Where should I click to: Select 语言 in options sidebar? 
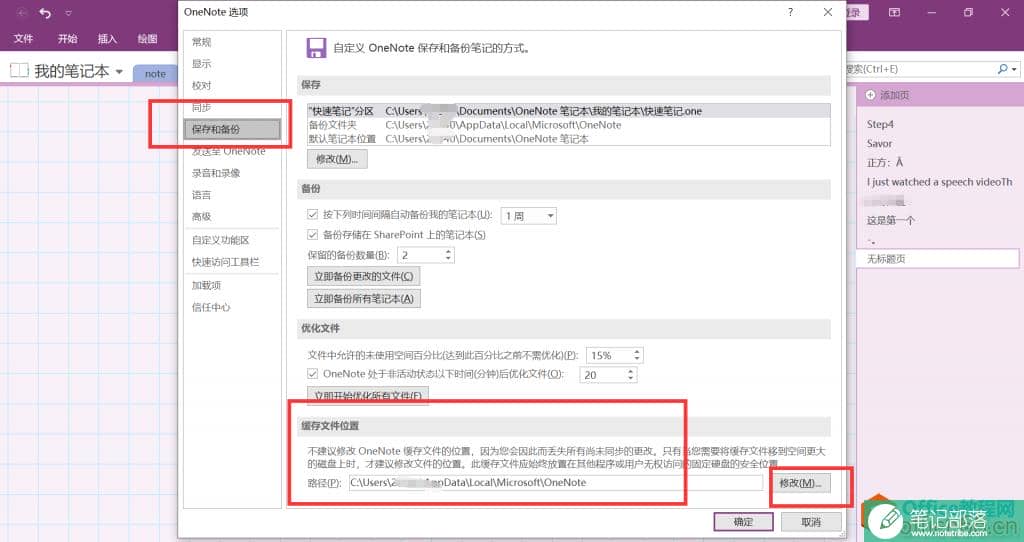[x=232, y=195]
